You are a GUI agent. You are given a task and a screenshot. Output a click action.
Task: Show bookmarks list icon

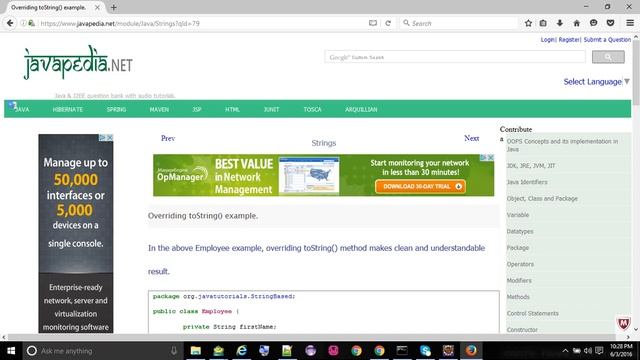point(543,23)
